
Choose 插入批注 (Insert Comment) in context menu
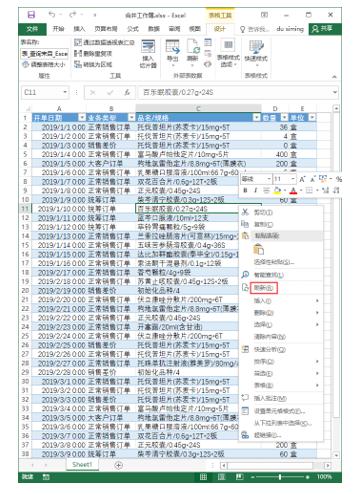pos(281,398)
